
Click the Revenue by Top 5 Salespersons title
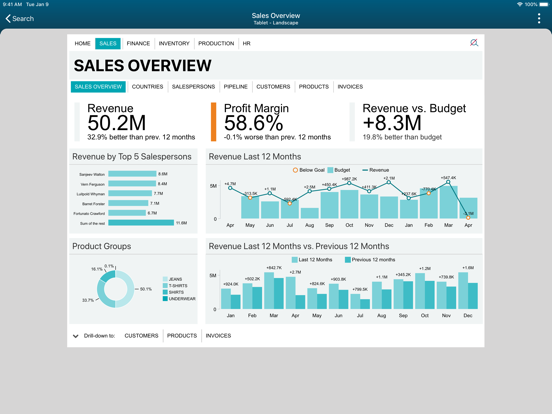pyautogui.click(x=132, y=157)
